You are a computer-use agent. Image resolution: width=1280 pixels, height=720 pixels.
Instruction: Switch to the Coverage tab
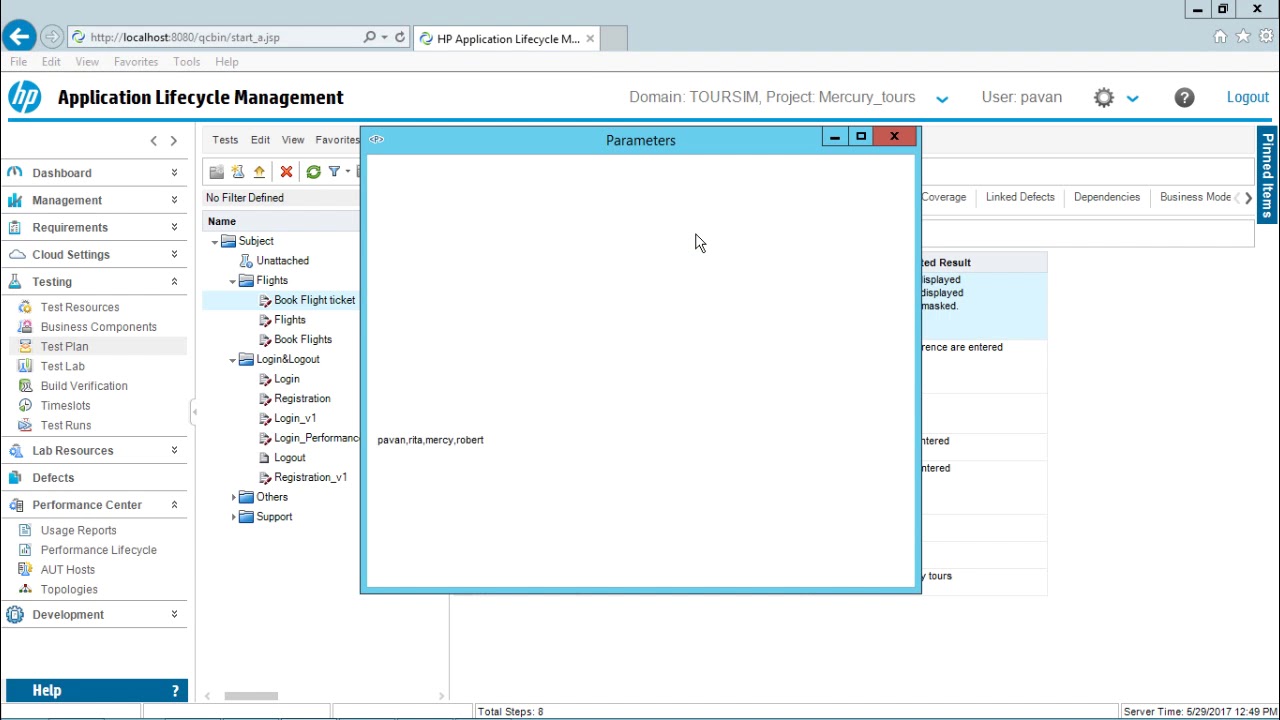click(943, 197)
